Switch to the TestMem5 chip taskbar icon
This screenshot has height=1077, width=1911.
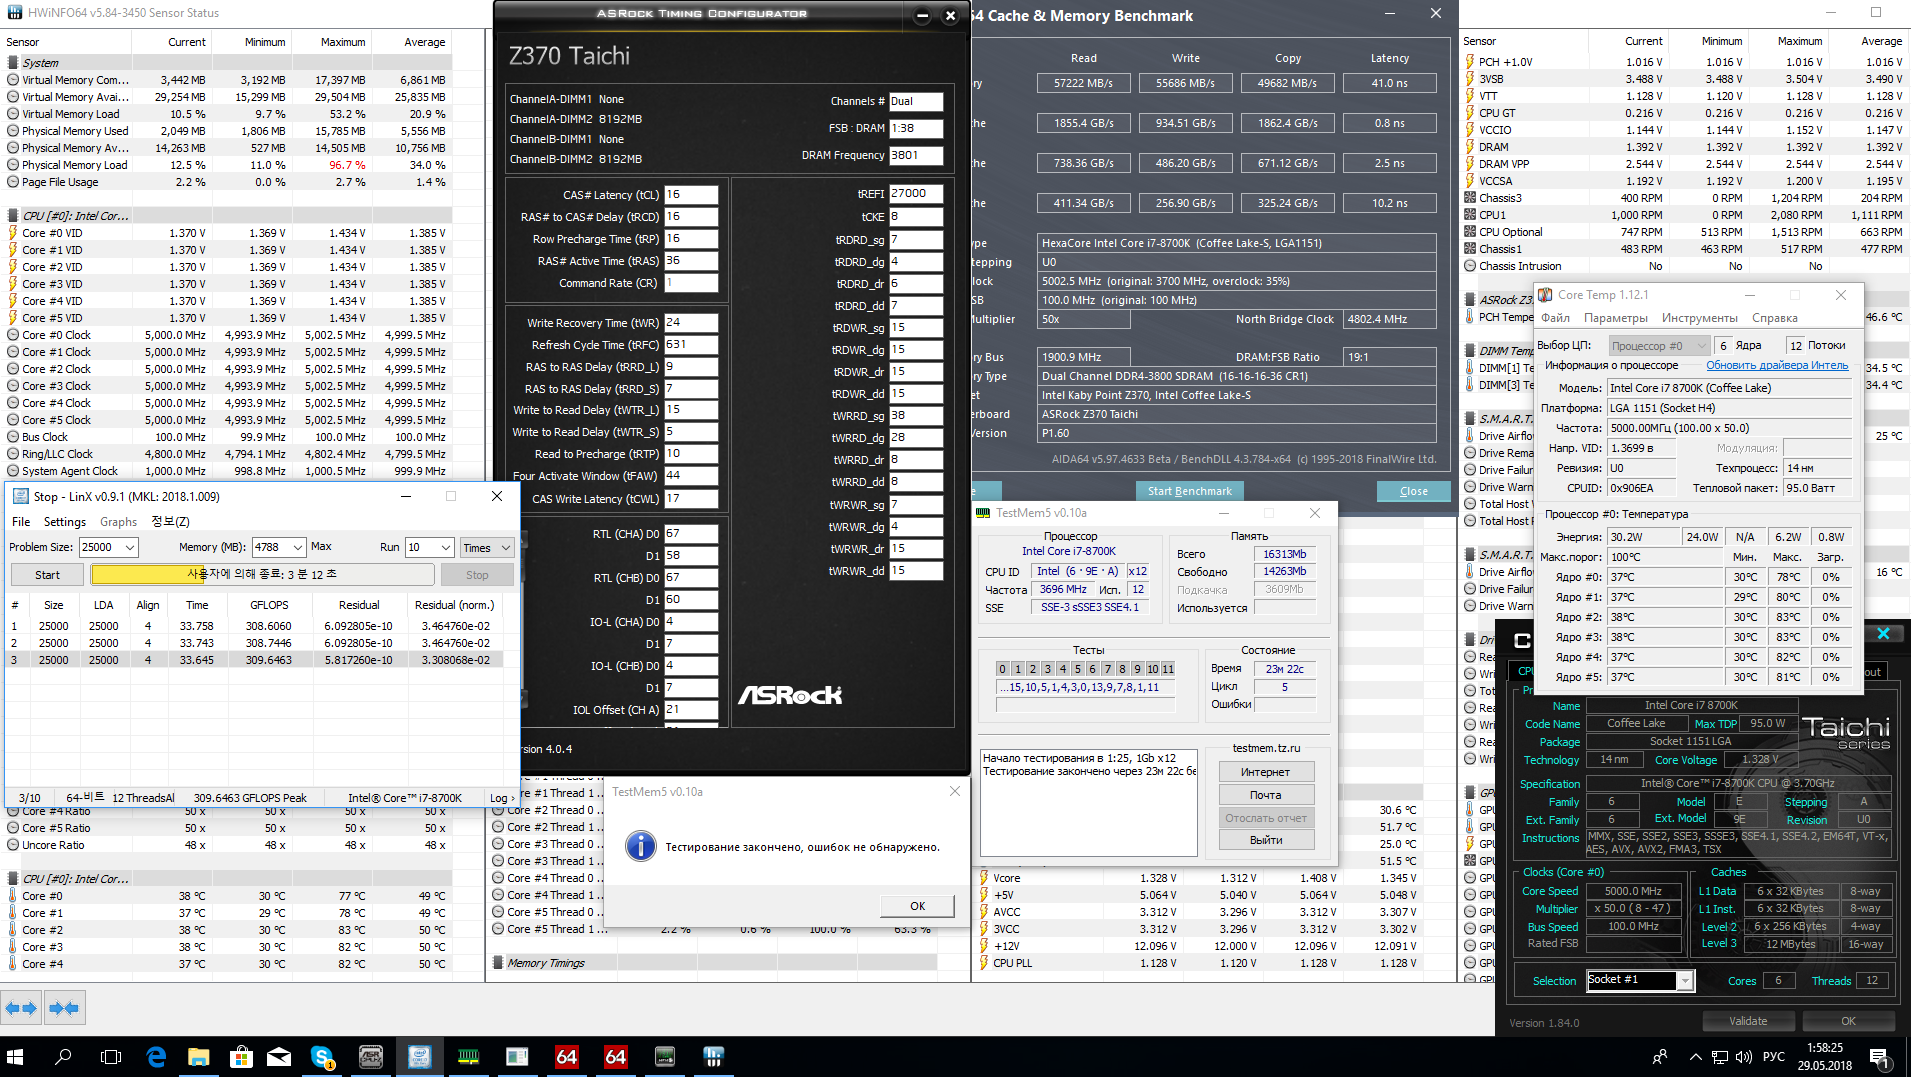[665, 1057]
